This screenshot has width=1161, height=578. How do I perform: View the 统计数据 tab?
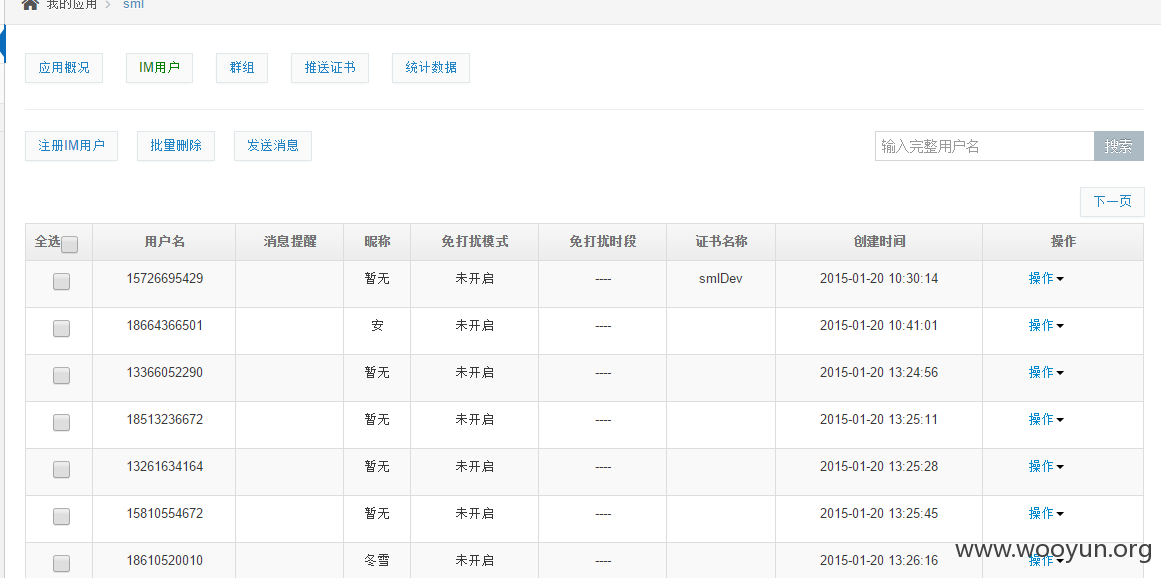(x=430, y=67)
